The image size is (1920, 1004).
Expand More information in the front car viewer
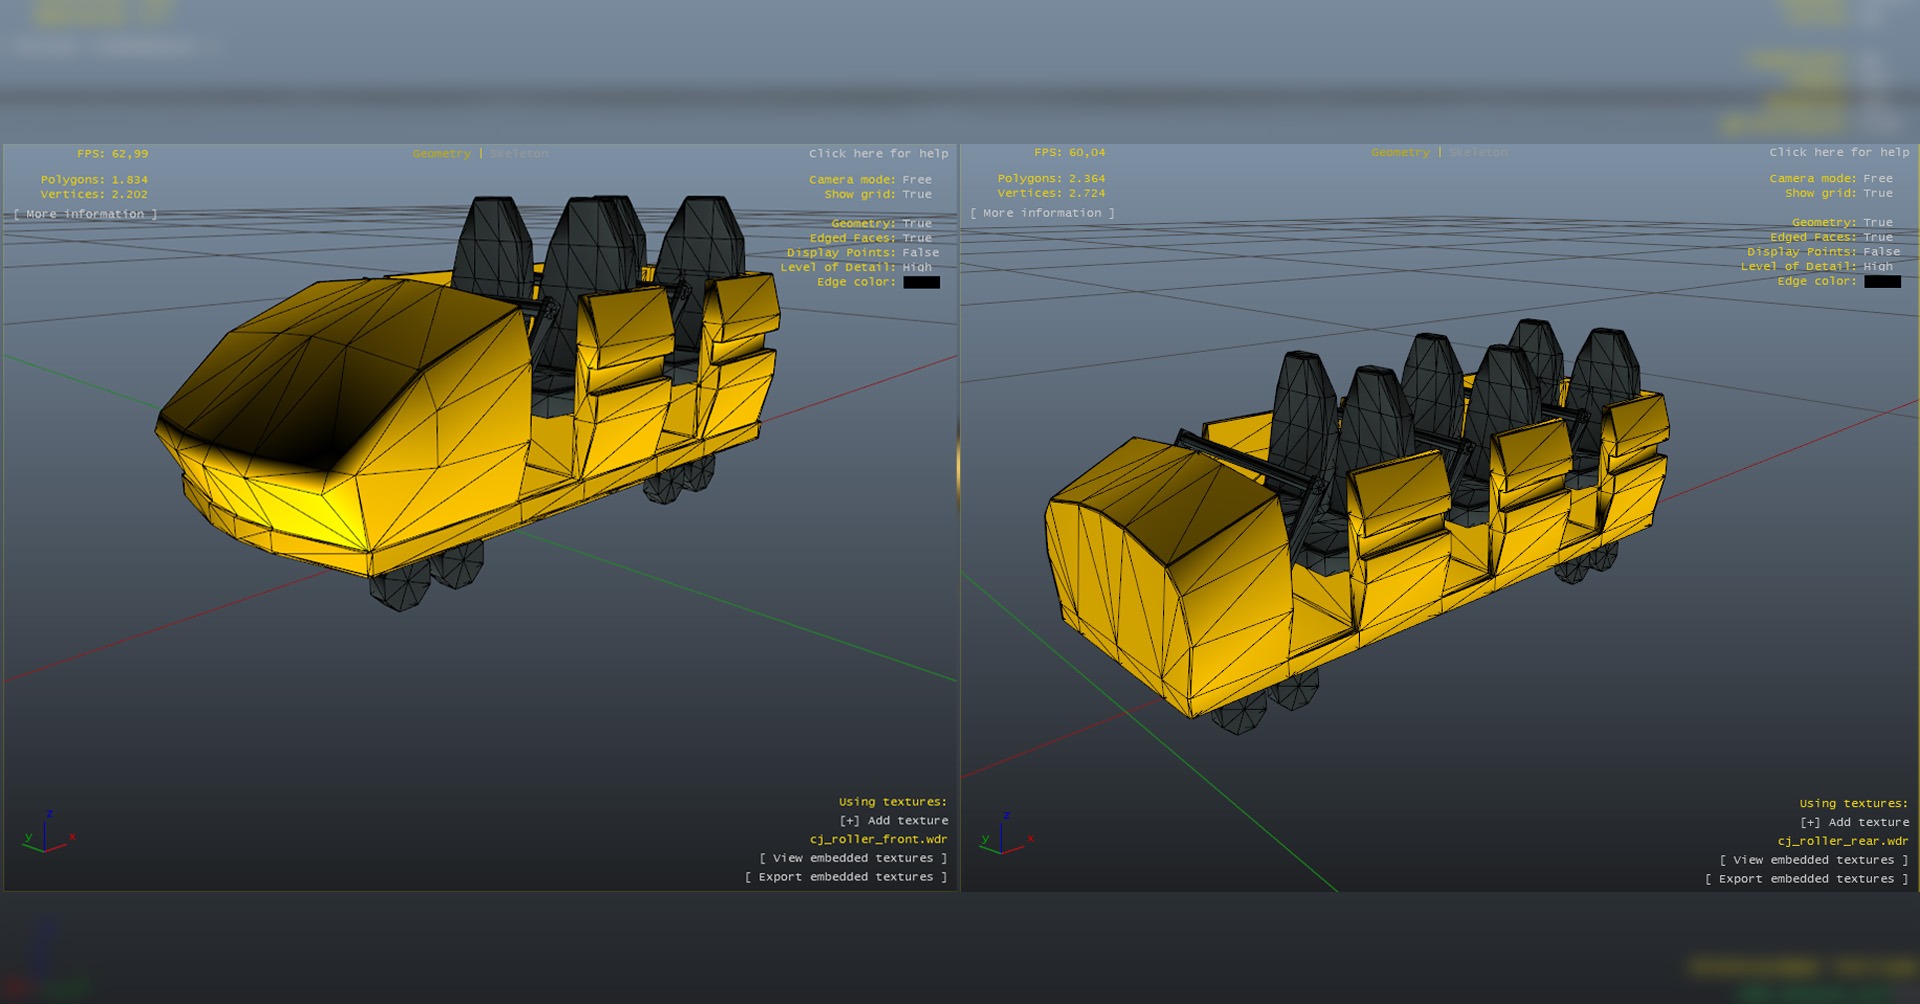[x=85, y=214]
